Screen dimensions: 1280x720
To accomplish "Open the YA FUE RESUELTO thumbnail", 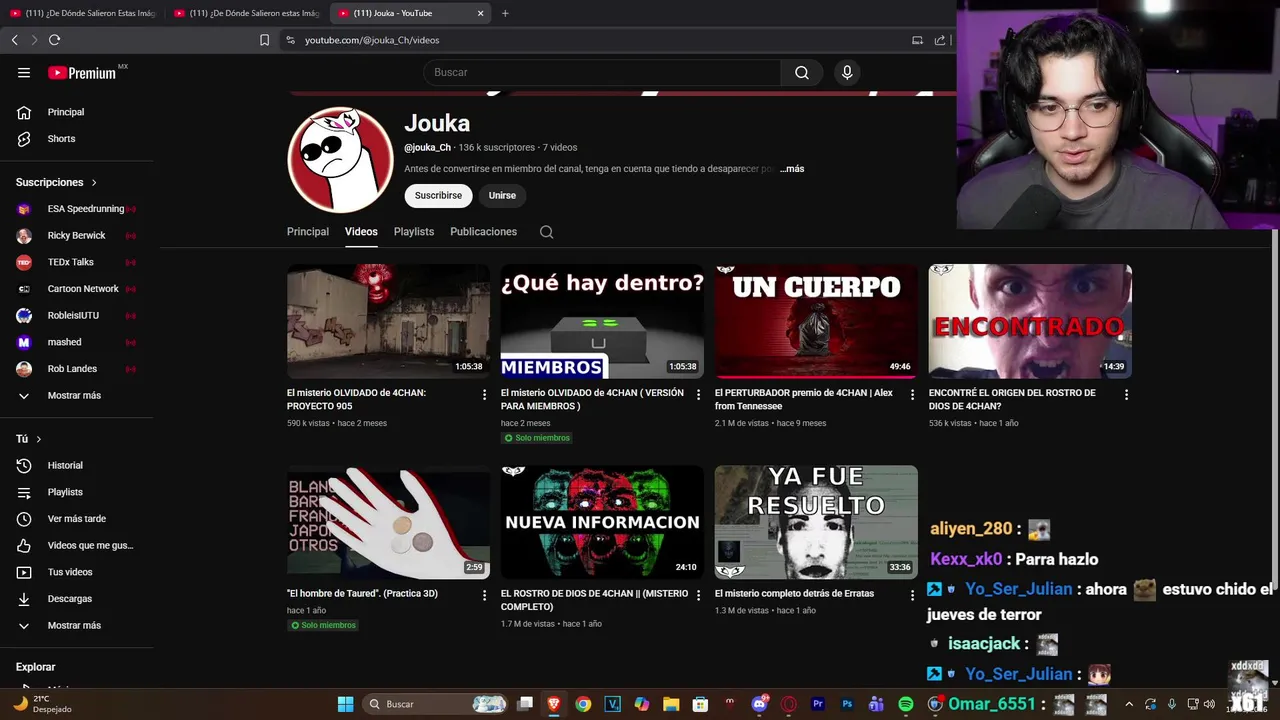I will click(x=816, y=522).
